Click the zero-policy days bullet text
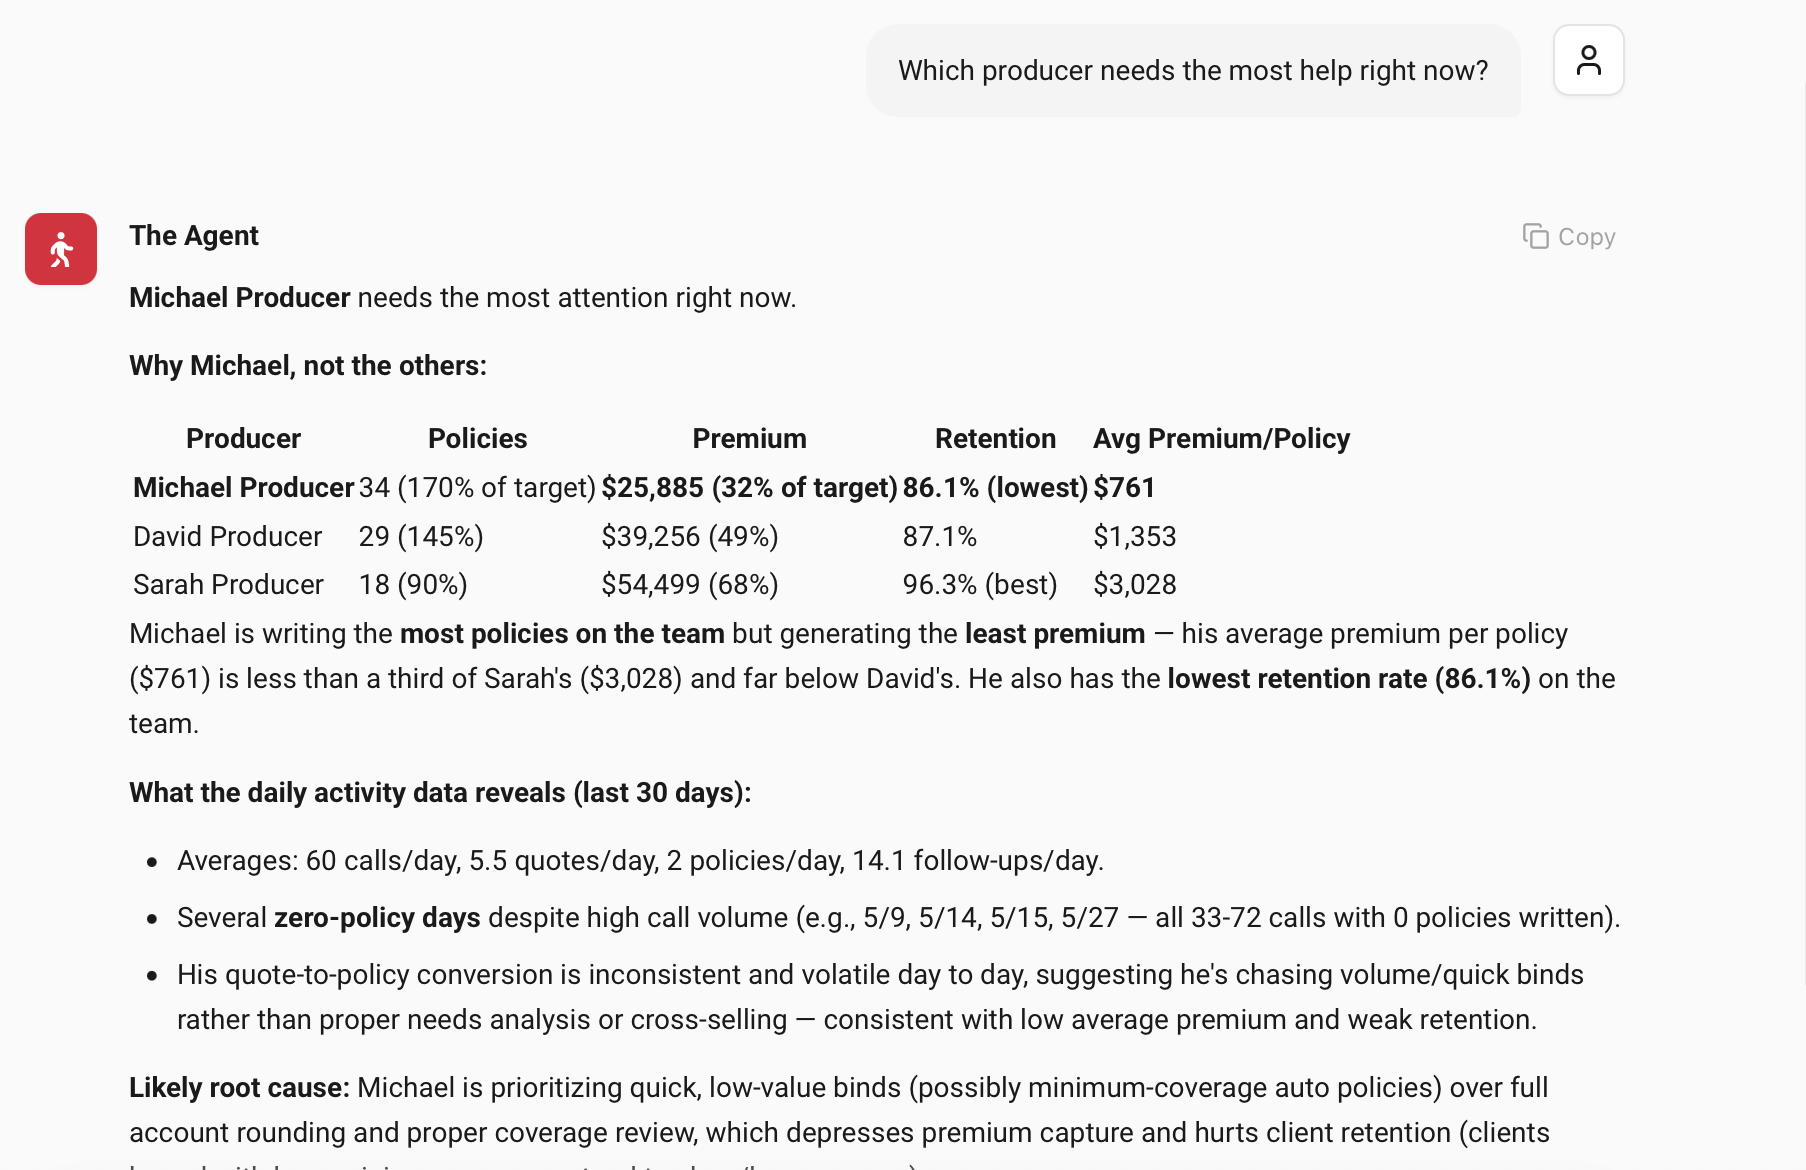Screen dimensions: 1806x1170 [x=898, y=918]
